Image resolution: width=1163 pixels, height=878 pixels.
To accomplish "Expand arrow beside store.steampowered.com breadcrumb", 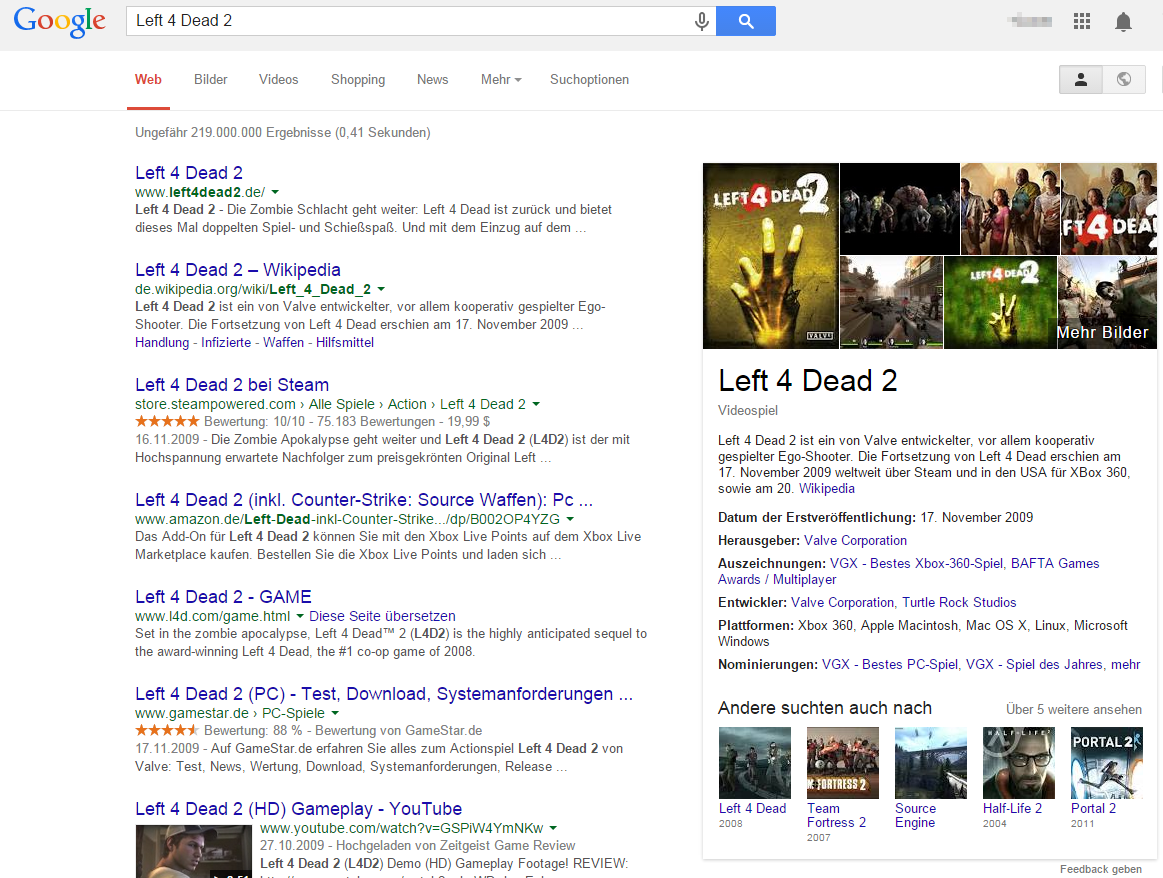I will tap(536, 404).
